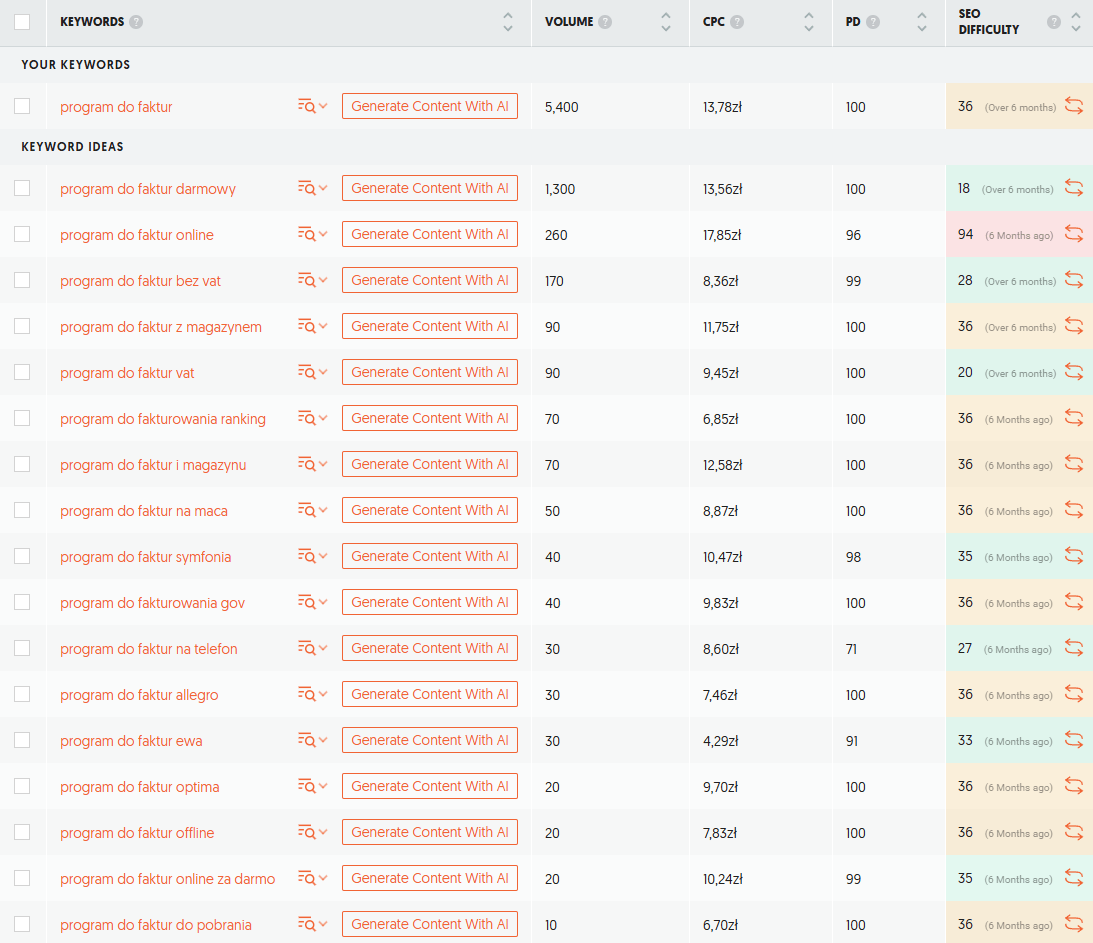Click the 5,400 volume value

pos(562,107)
